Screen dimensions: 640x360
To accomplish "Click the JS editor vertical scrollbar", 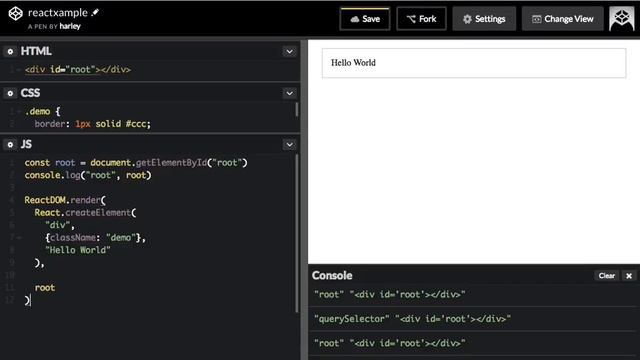I will coord(296,233).
